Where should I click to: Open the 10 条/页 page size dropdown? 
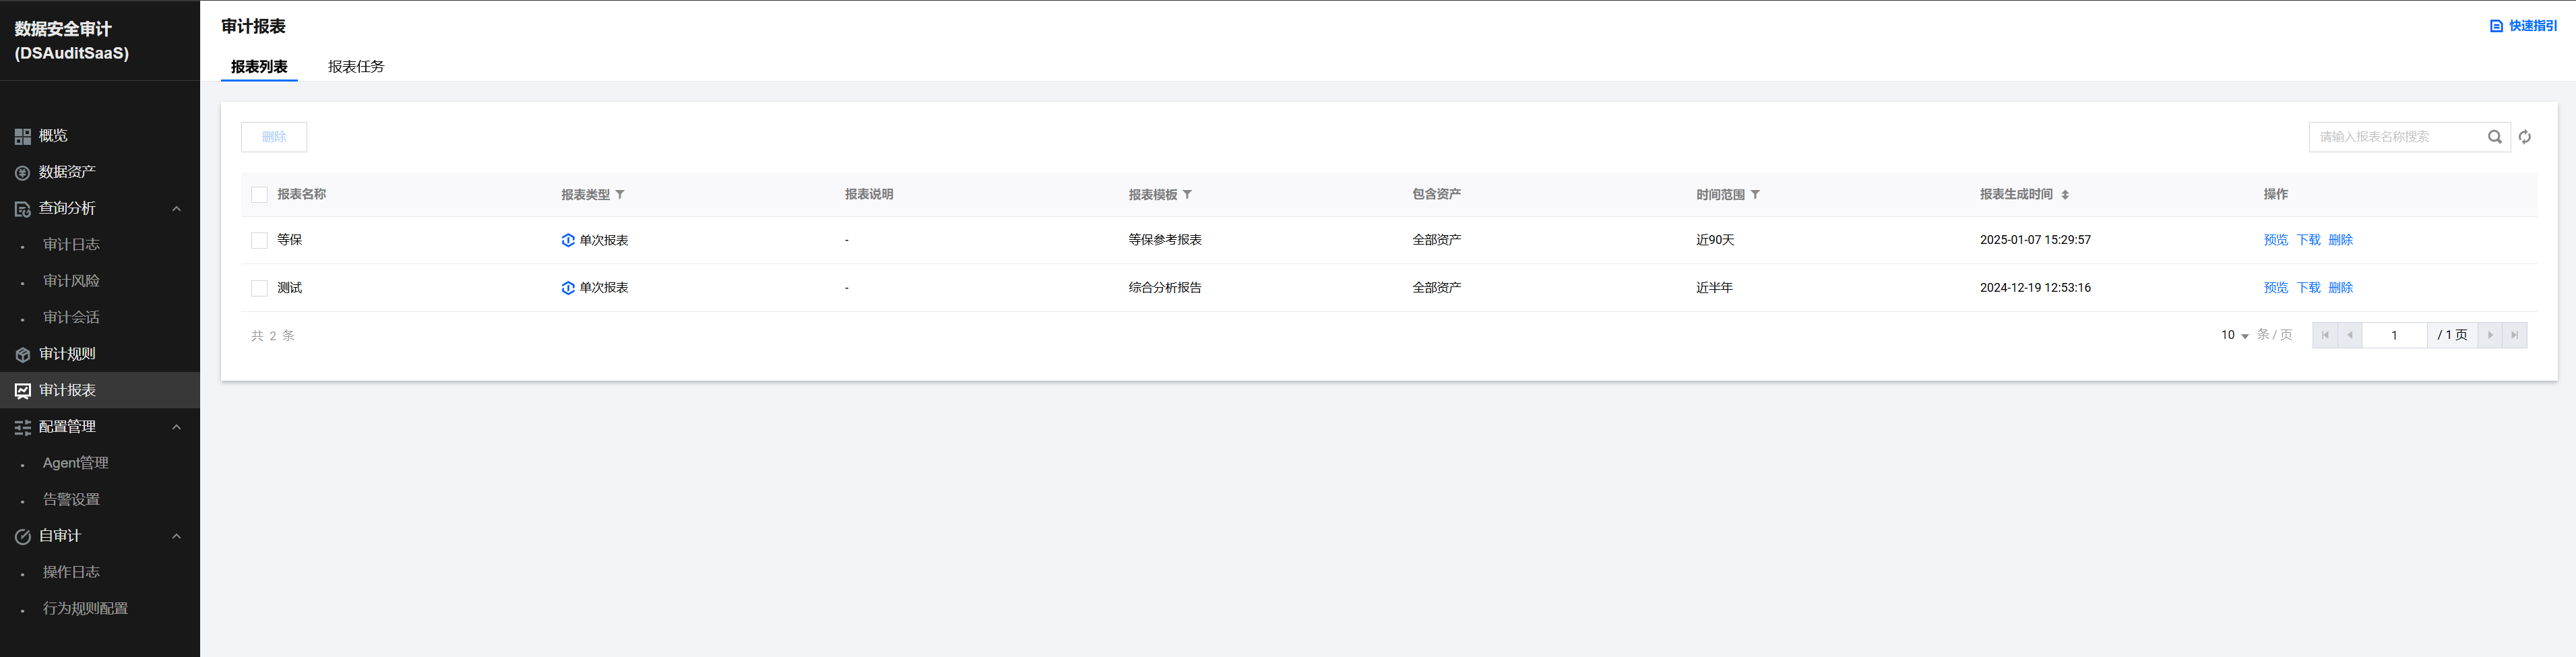pos(2234,335)
